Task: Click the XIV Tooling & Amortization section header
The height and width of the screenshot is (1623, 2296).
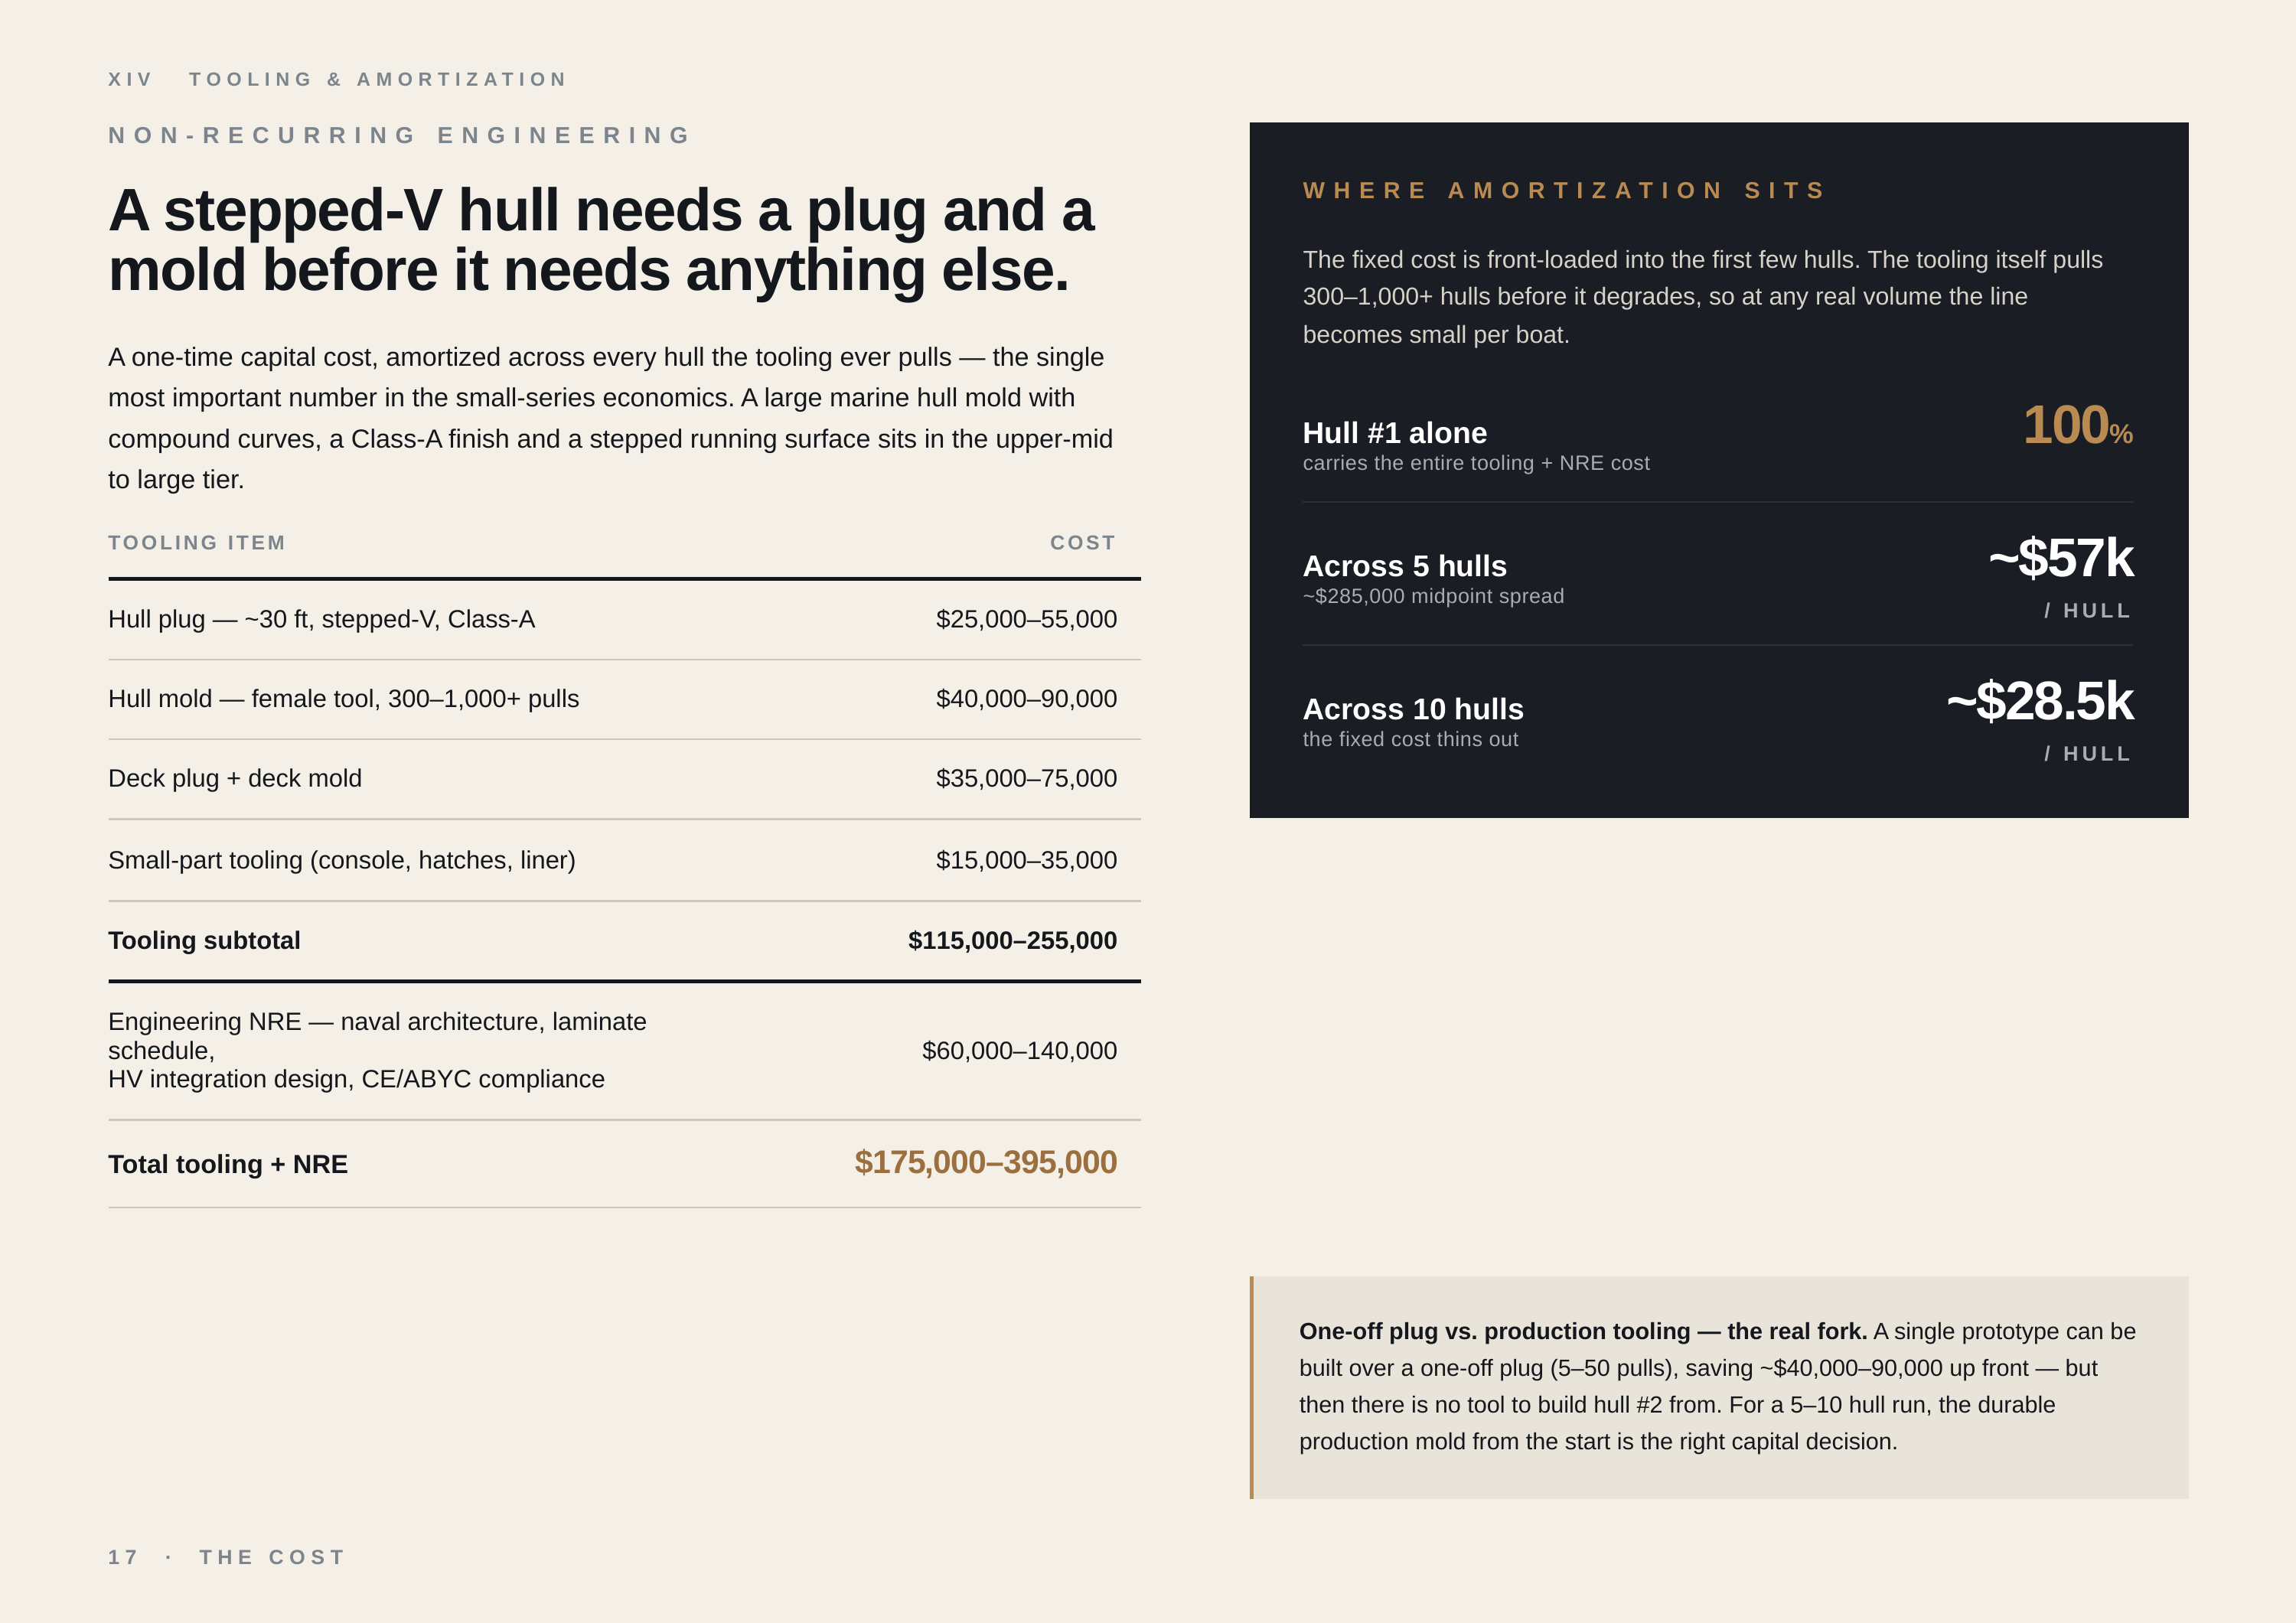Action: [x=338, y=79]
